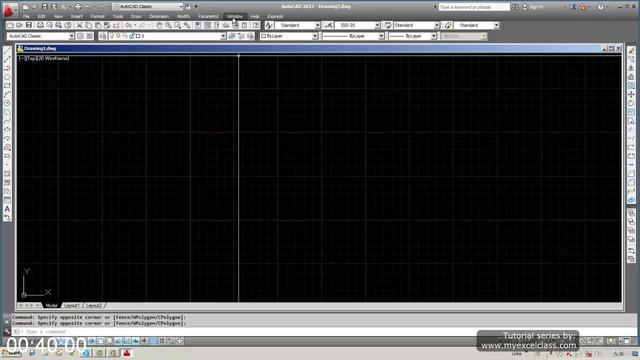Viewport: 640px width, 360px height.
Task: Click Copy icon in Standard toolbar
Action: [x=89, y=25]
